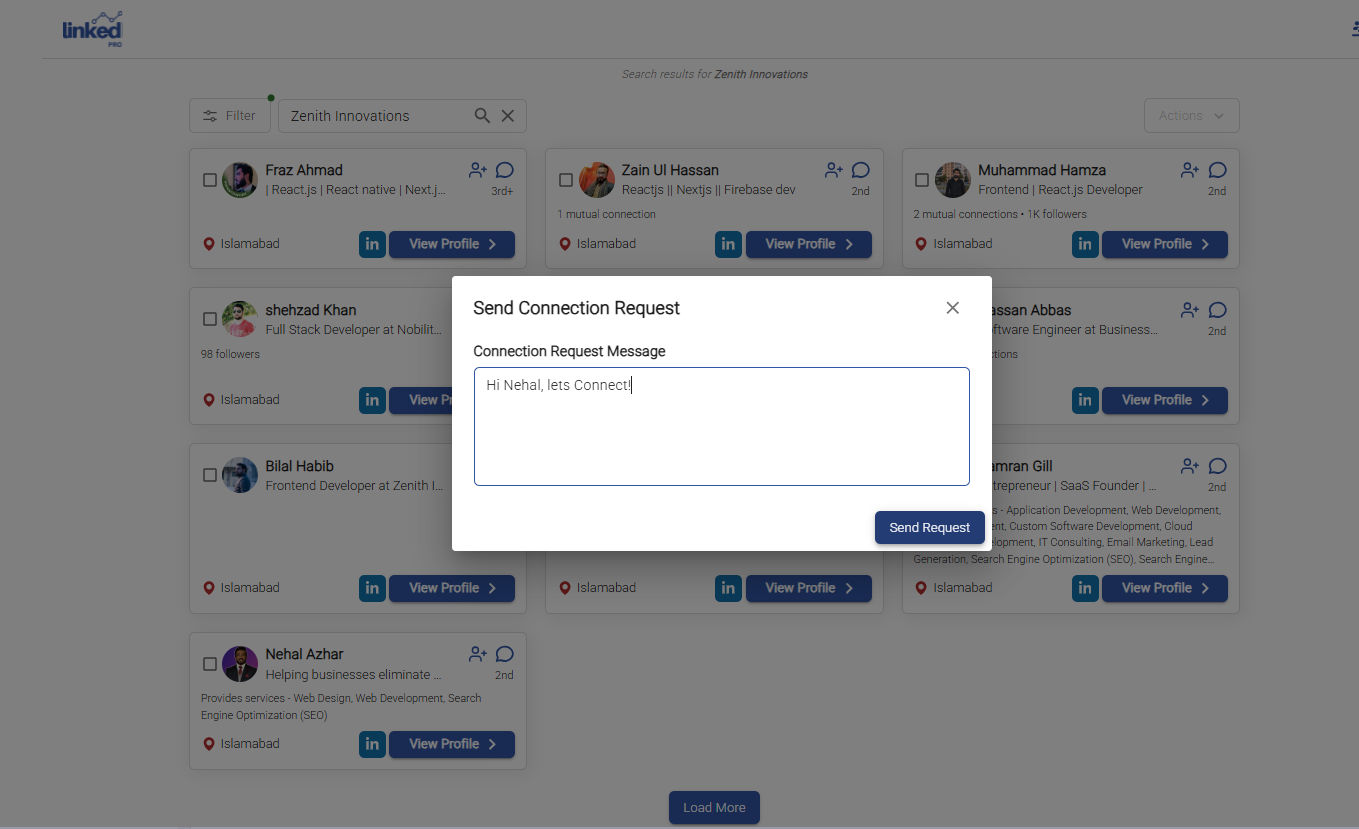Click LinkedIn icon on Muhammad Hamza card
Image resolution: width=1359 pixels, height=829 pixels.
click(1085, 244)
